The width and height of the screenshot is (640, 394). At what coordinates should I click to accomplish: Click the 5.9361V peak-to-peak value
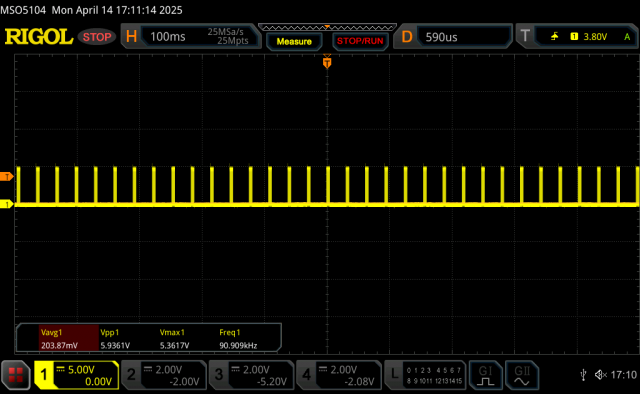[115, 345]
